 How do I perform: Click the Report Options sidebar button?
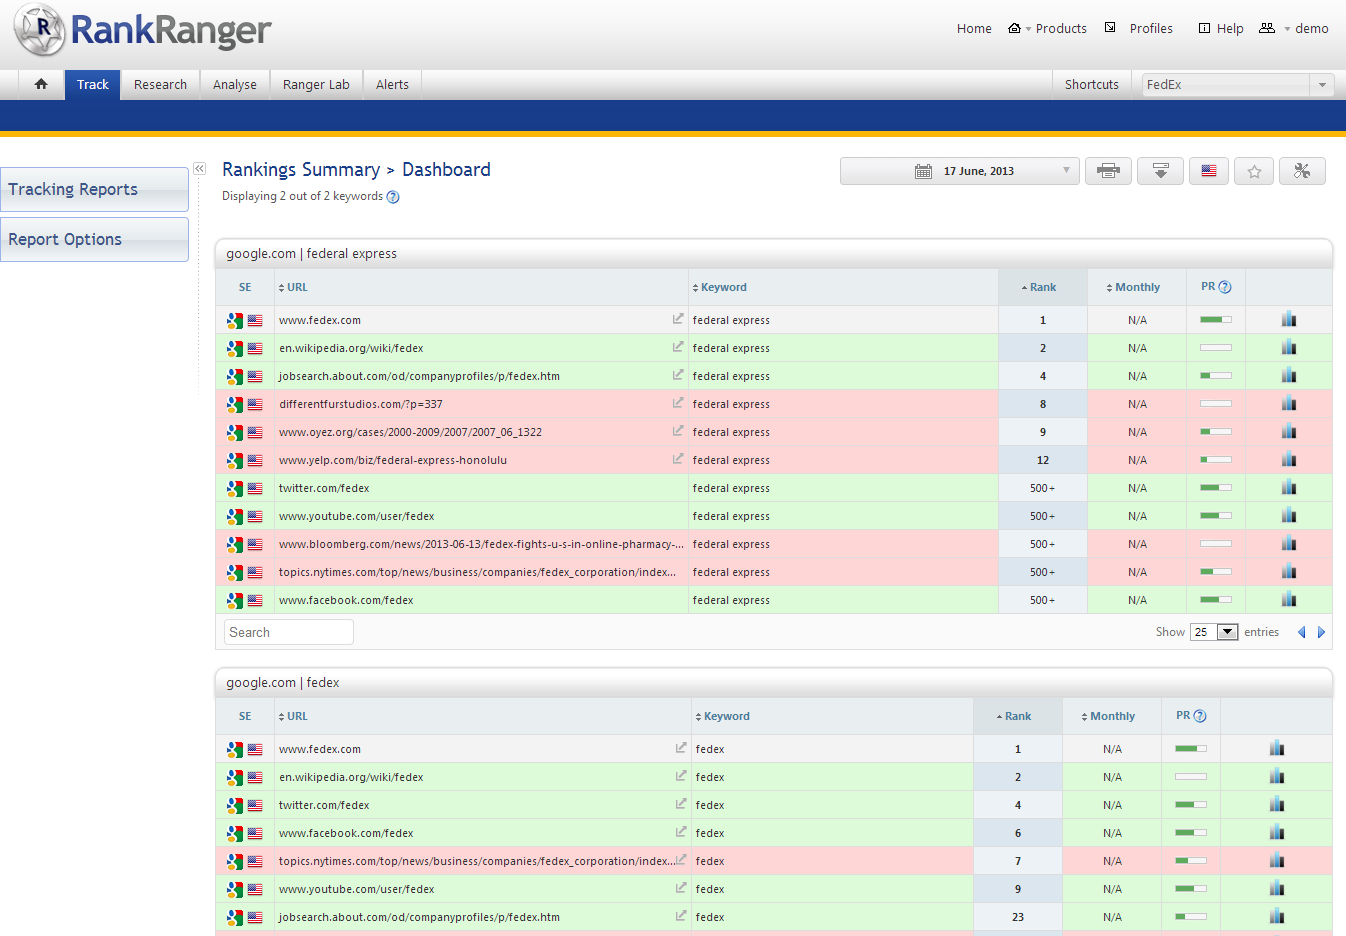pyautogui.click(x=94, y=240)
